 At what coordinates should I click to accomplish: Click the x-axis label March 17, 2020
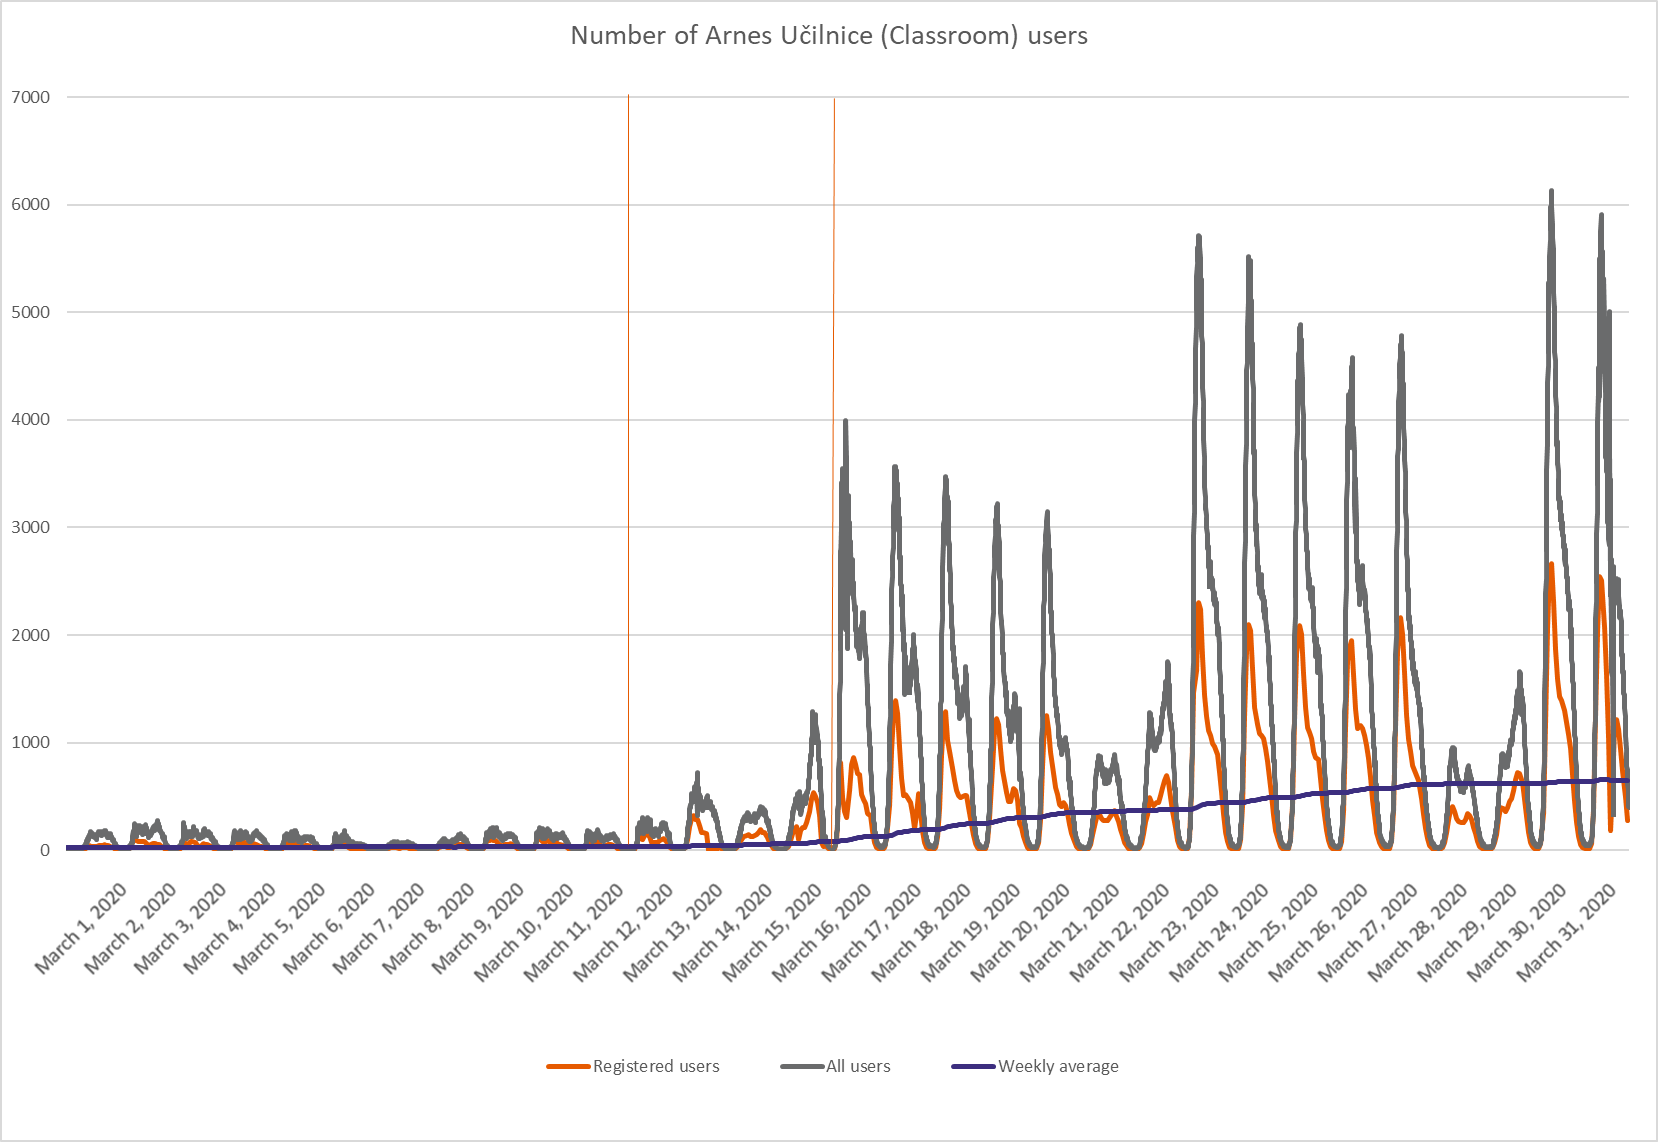pyautogui.click(x=873, y=932)
